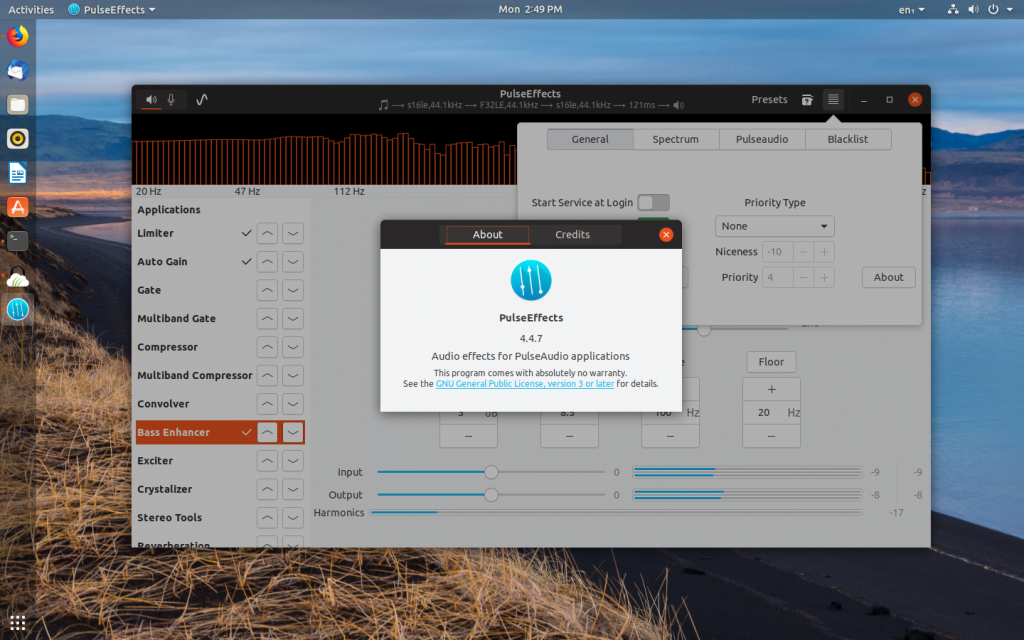Select the highlighted Bass Enhancer effect
The image size is (1024, 640).
click(174, 433)
